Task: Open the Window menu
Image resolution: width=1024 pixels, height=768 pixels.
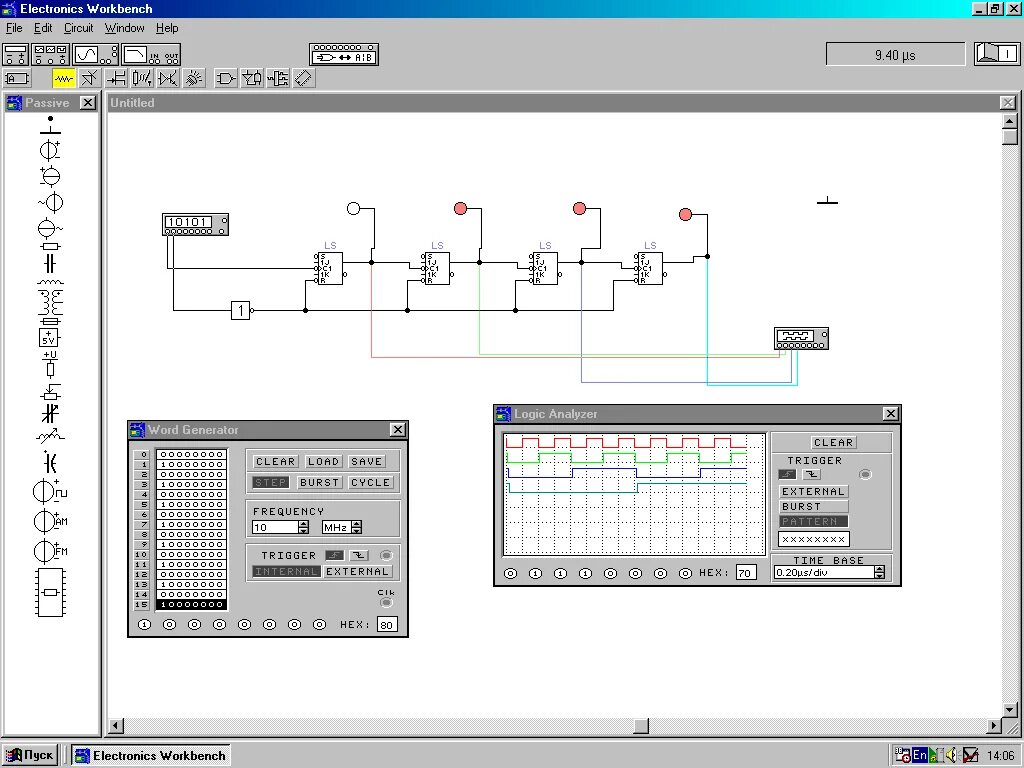Action: point(124,28)
